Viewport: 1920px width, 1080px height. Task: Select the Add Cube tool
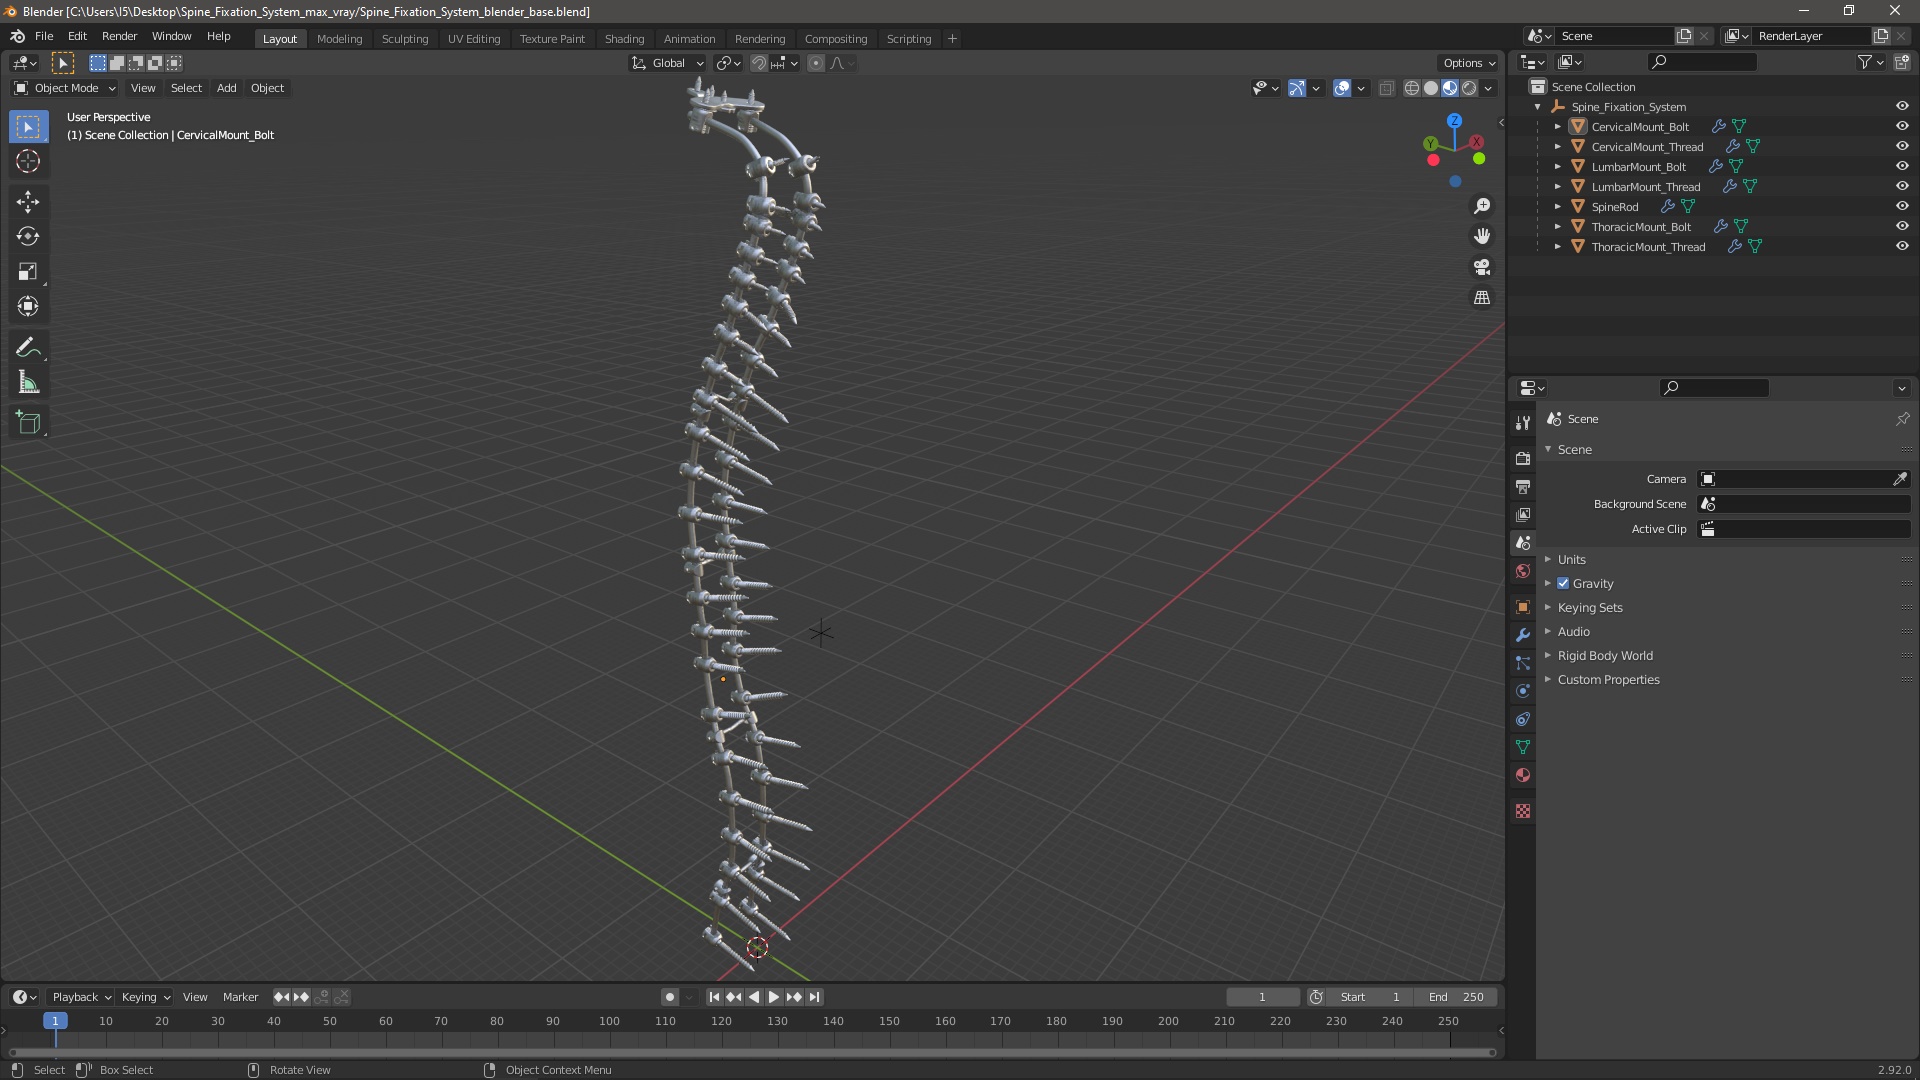[x=28, y=423]
